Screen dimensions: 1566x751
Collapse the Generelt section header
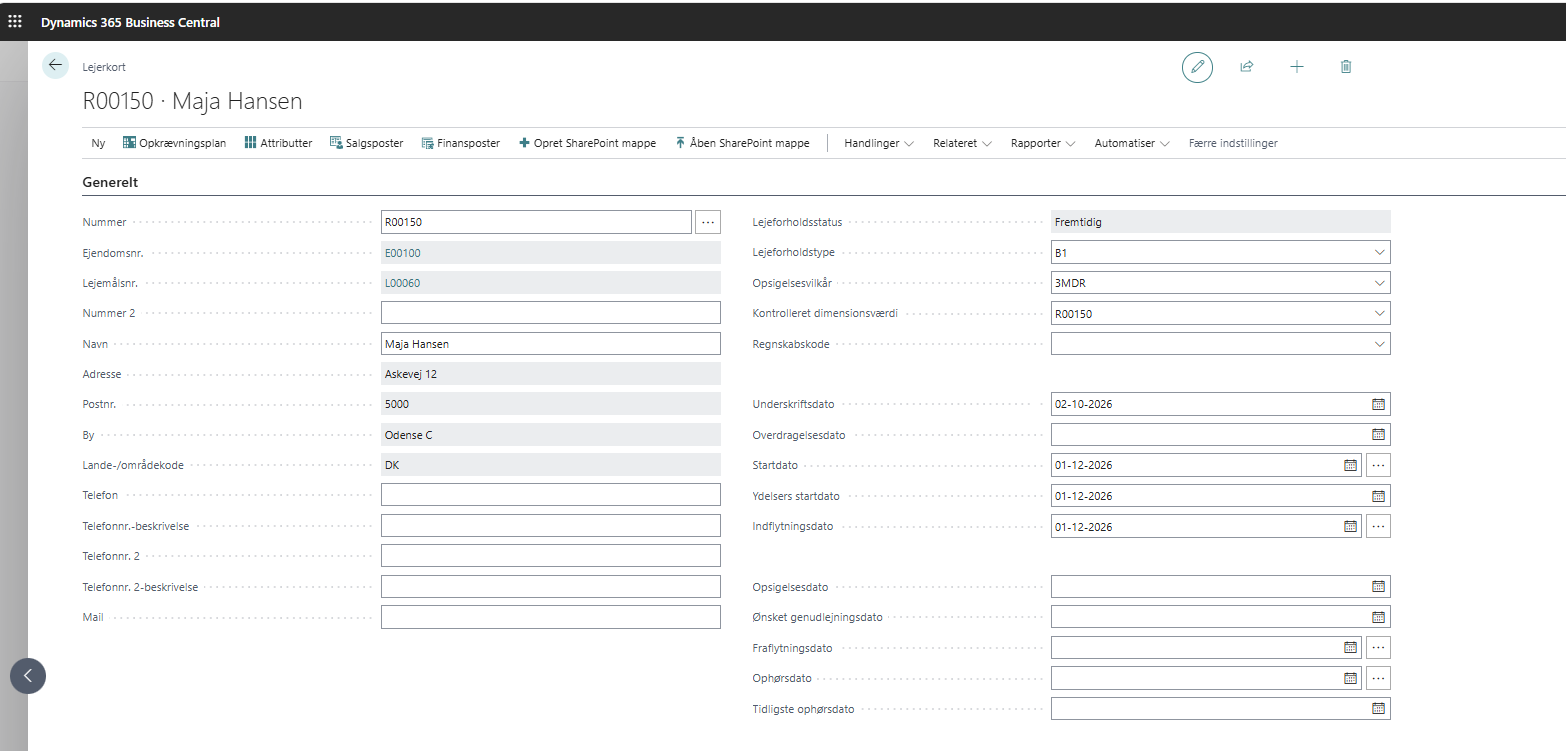coord(110,183)
